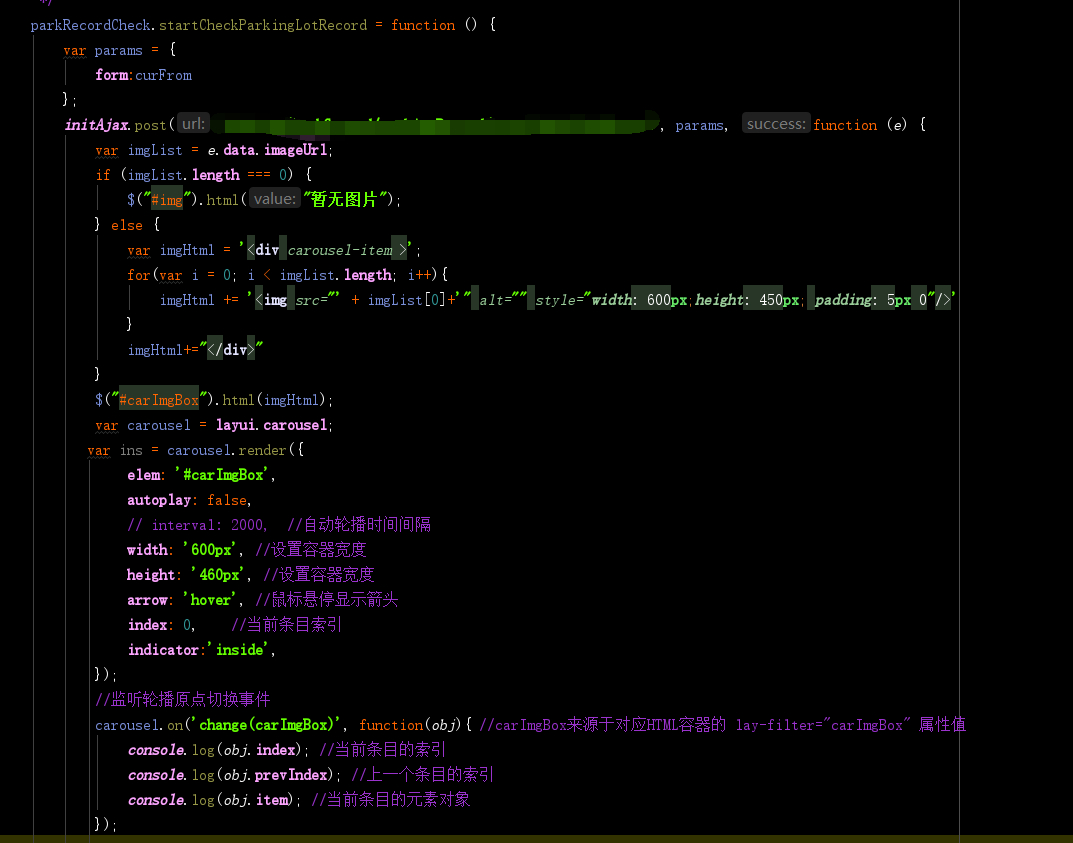Click the initAjax identifier
This screenshot has height=843, width=1073.
[96, 125]
